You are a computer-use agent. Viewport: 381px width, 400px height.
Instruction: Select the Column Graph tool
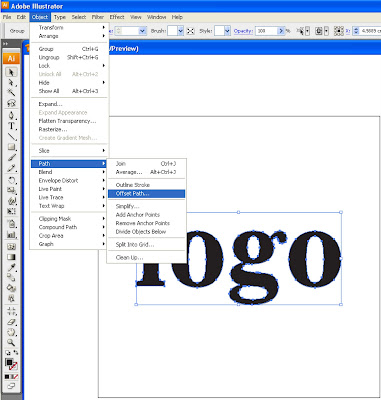click(x=11, y=235)
